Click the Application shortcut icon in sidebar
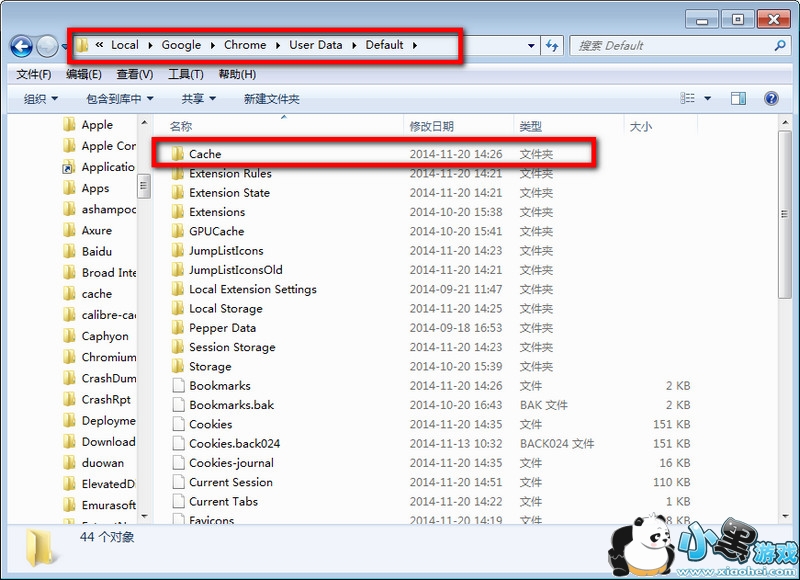The width and height of the screenshot is (800, 580). 68,167
